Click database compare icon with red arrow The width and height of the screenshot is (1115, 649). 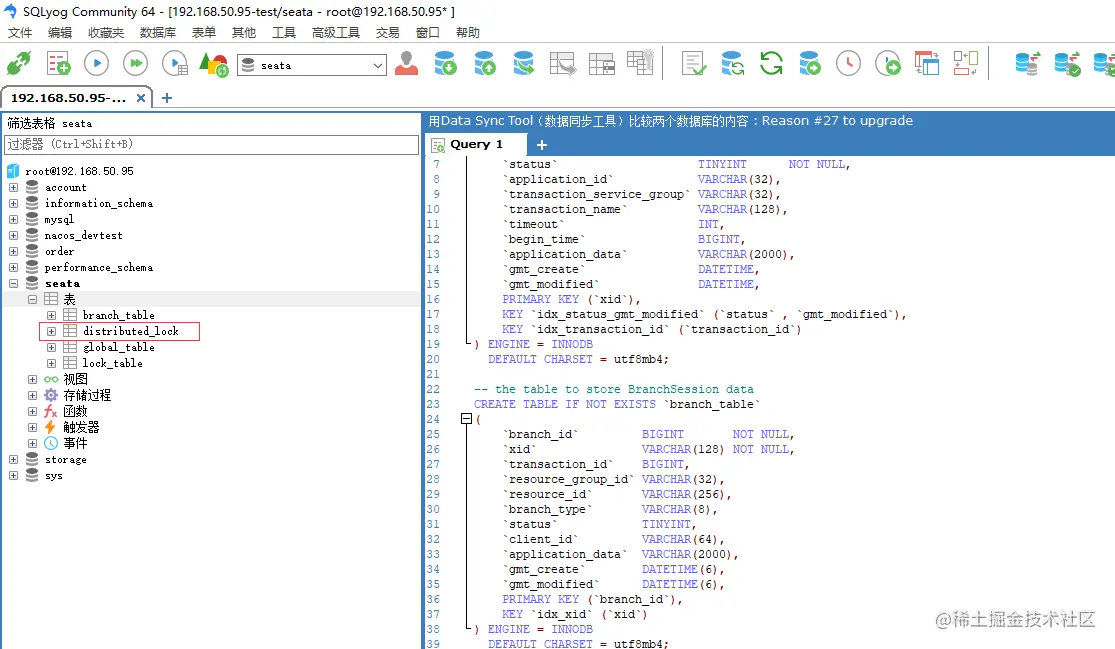1028,64
